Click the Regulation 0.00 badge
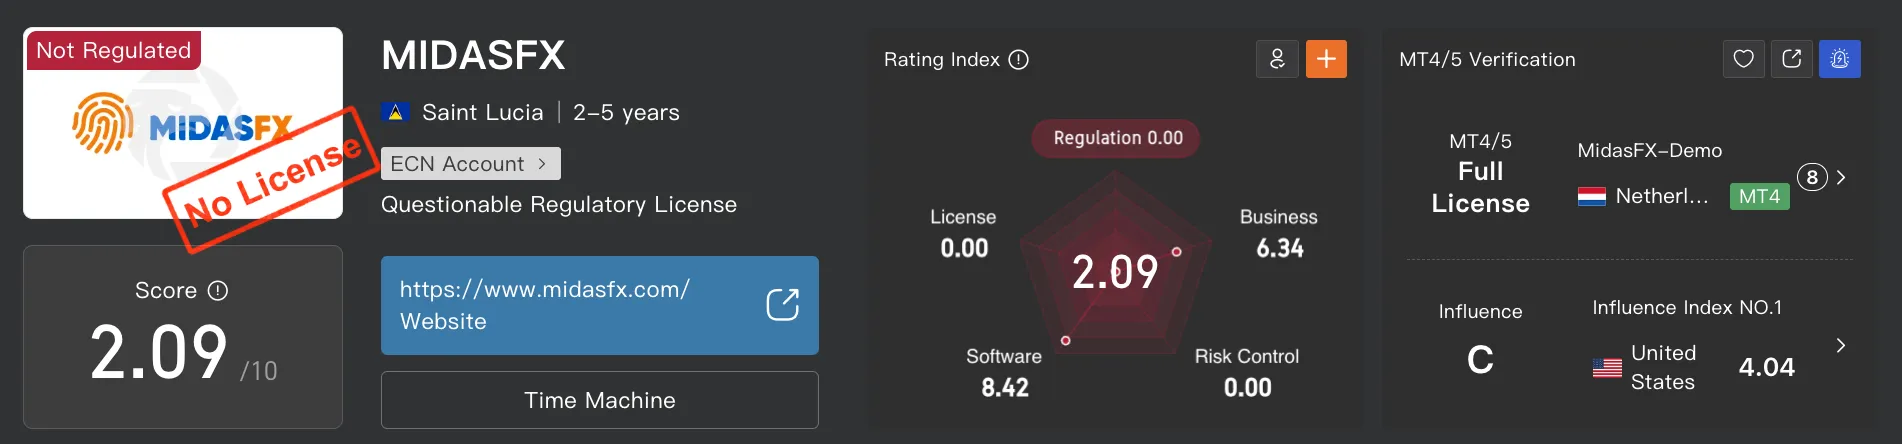Screen dimensions: 1902x444 (1116, 138)
